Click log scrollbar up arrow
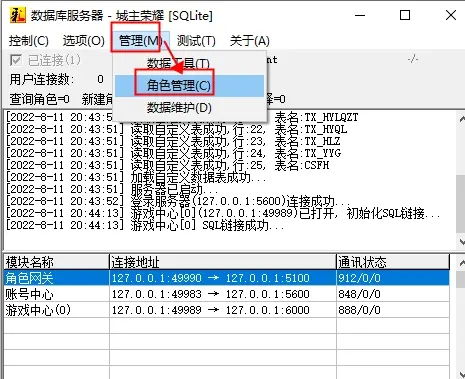The height and width of the screenshot is (379, 465). pos(461,119)
